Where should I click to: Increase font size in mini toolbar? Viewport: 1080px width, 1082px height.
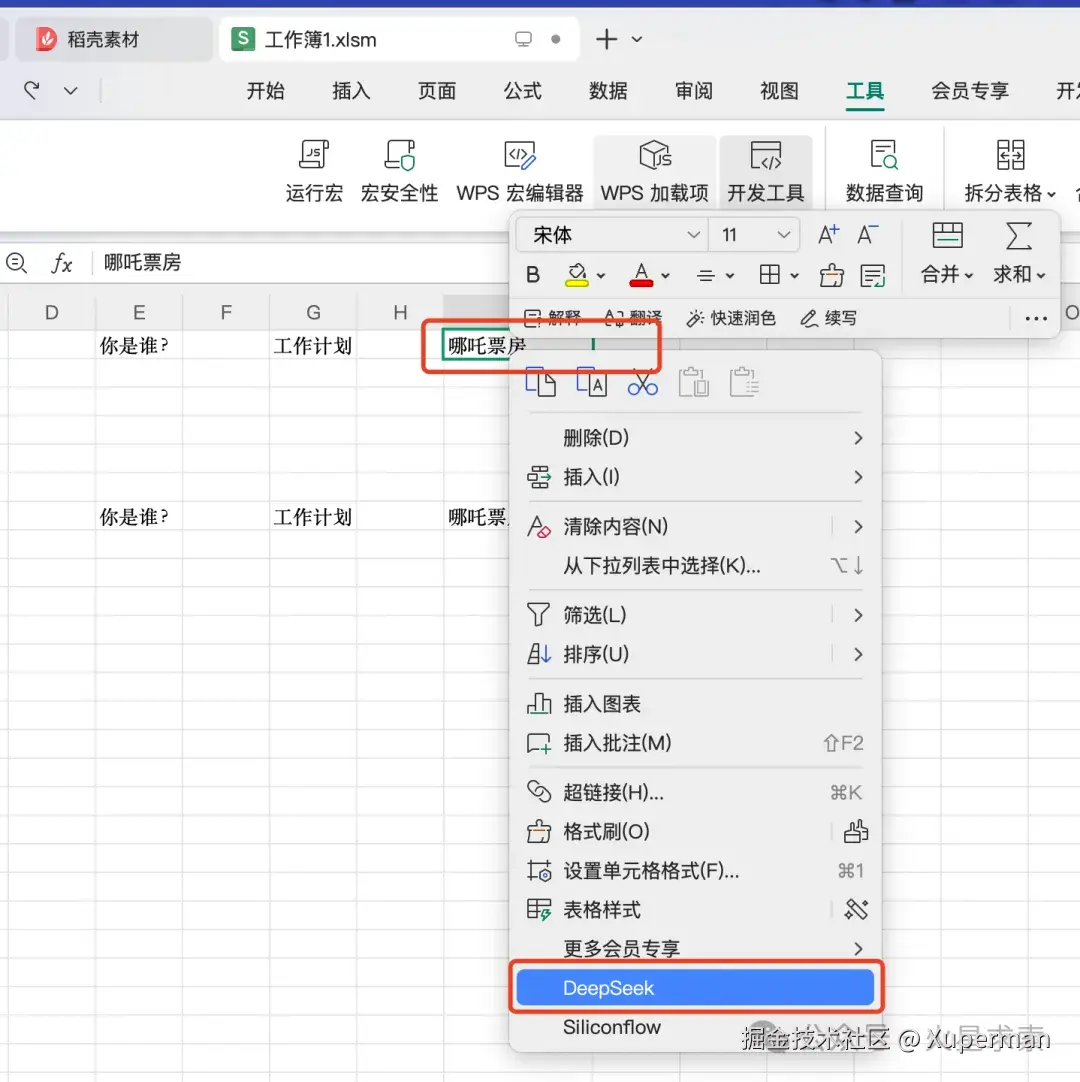pyautogui.click(x=828, y=235)
